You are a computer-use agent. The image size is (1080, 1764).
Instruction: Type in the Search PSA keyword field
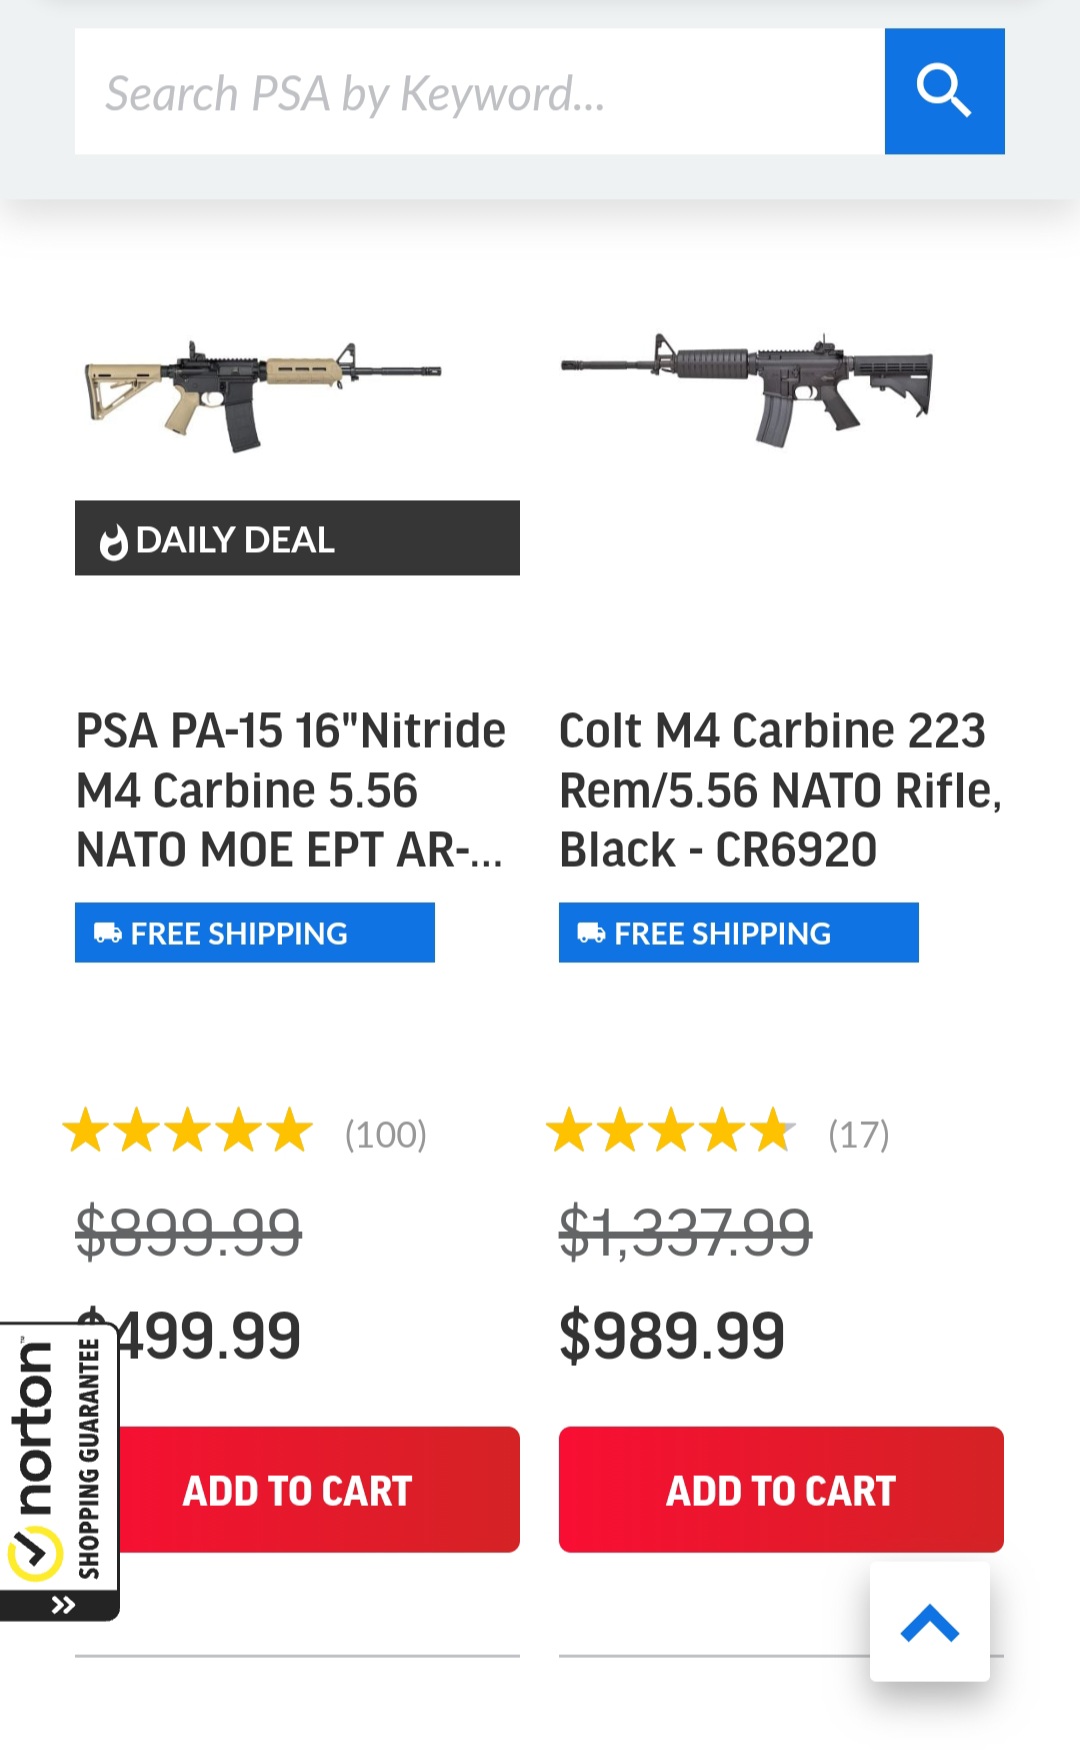[x=478, y=91]
